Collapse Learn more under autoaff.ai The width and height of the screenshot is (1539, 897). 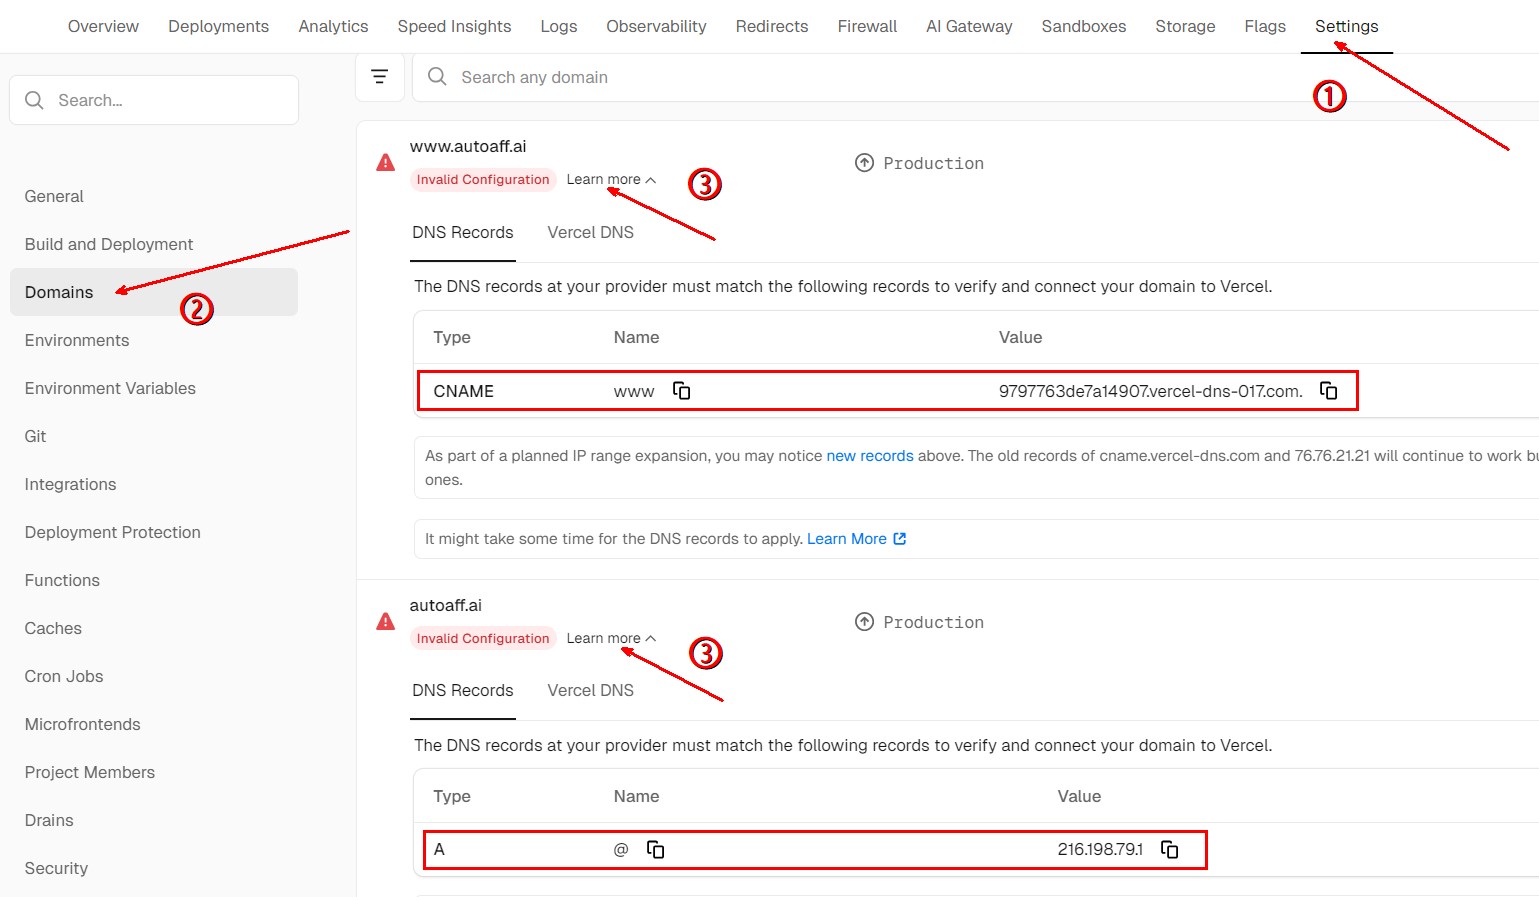[611, 638]
